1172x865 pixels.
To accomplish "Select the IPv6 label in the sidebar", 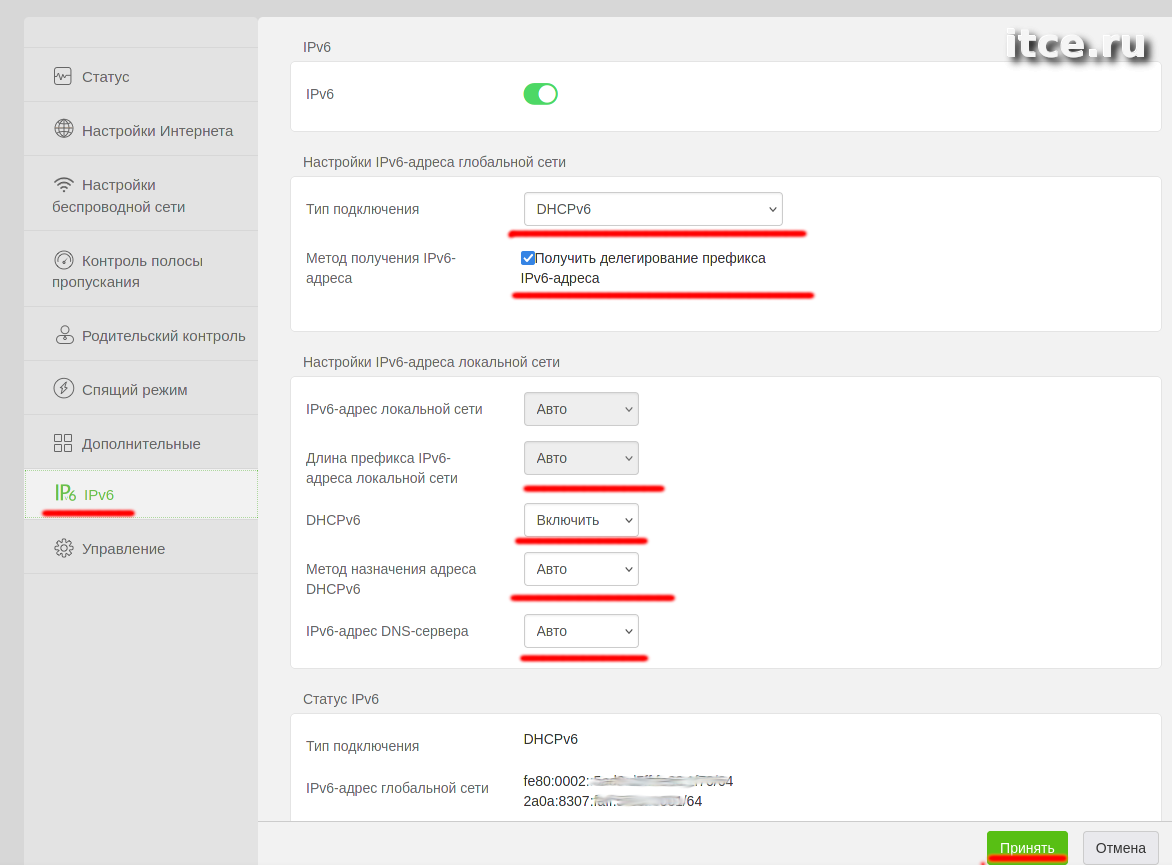I will [99, 495].
